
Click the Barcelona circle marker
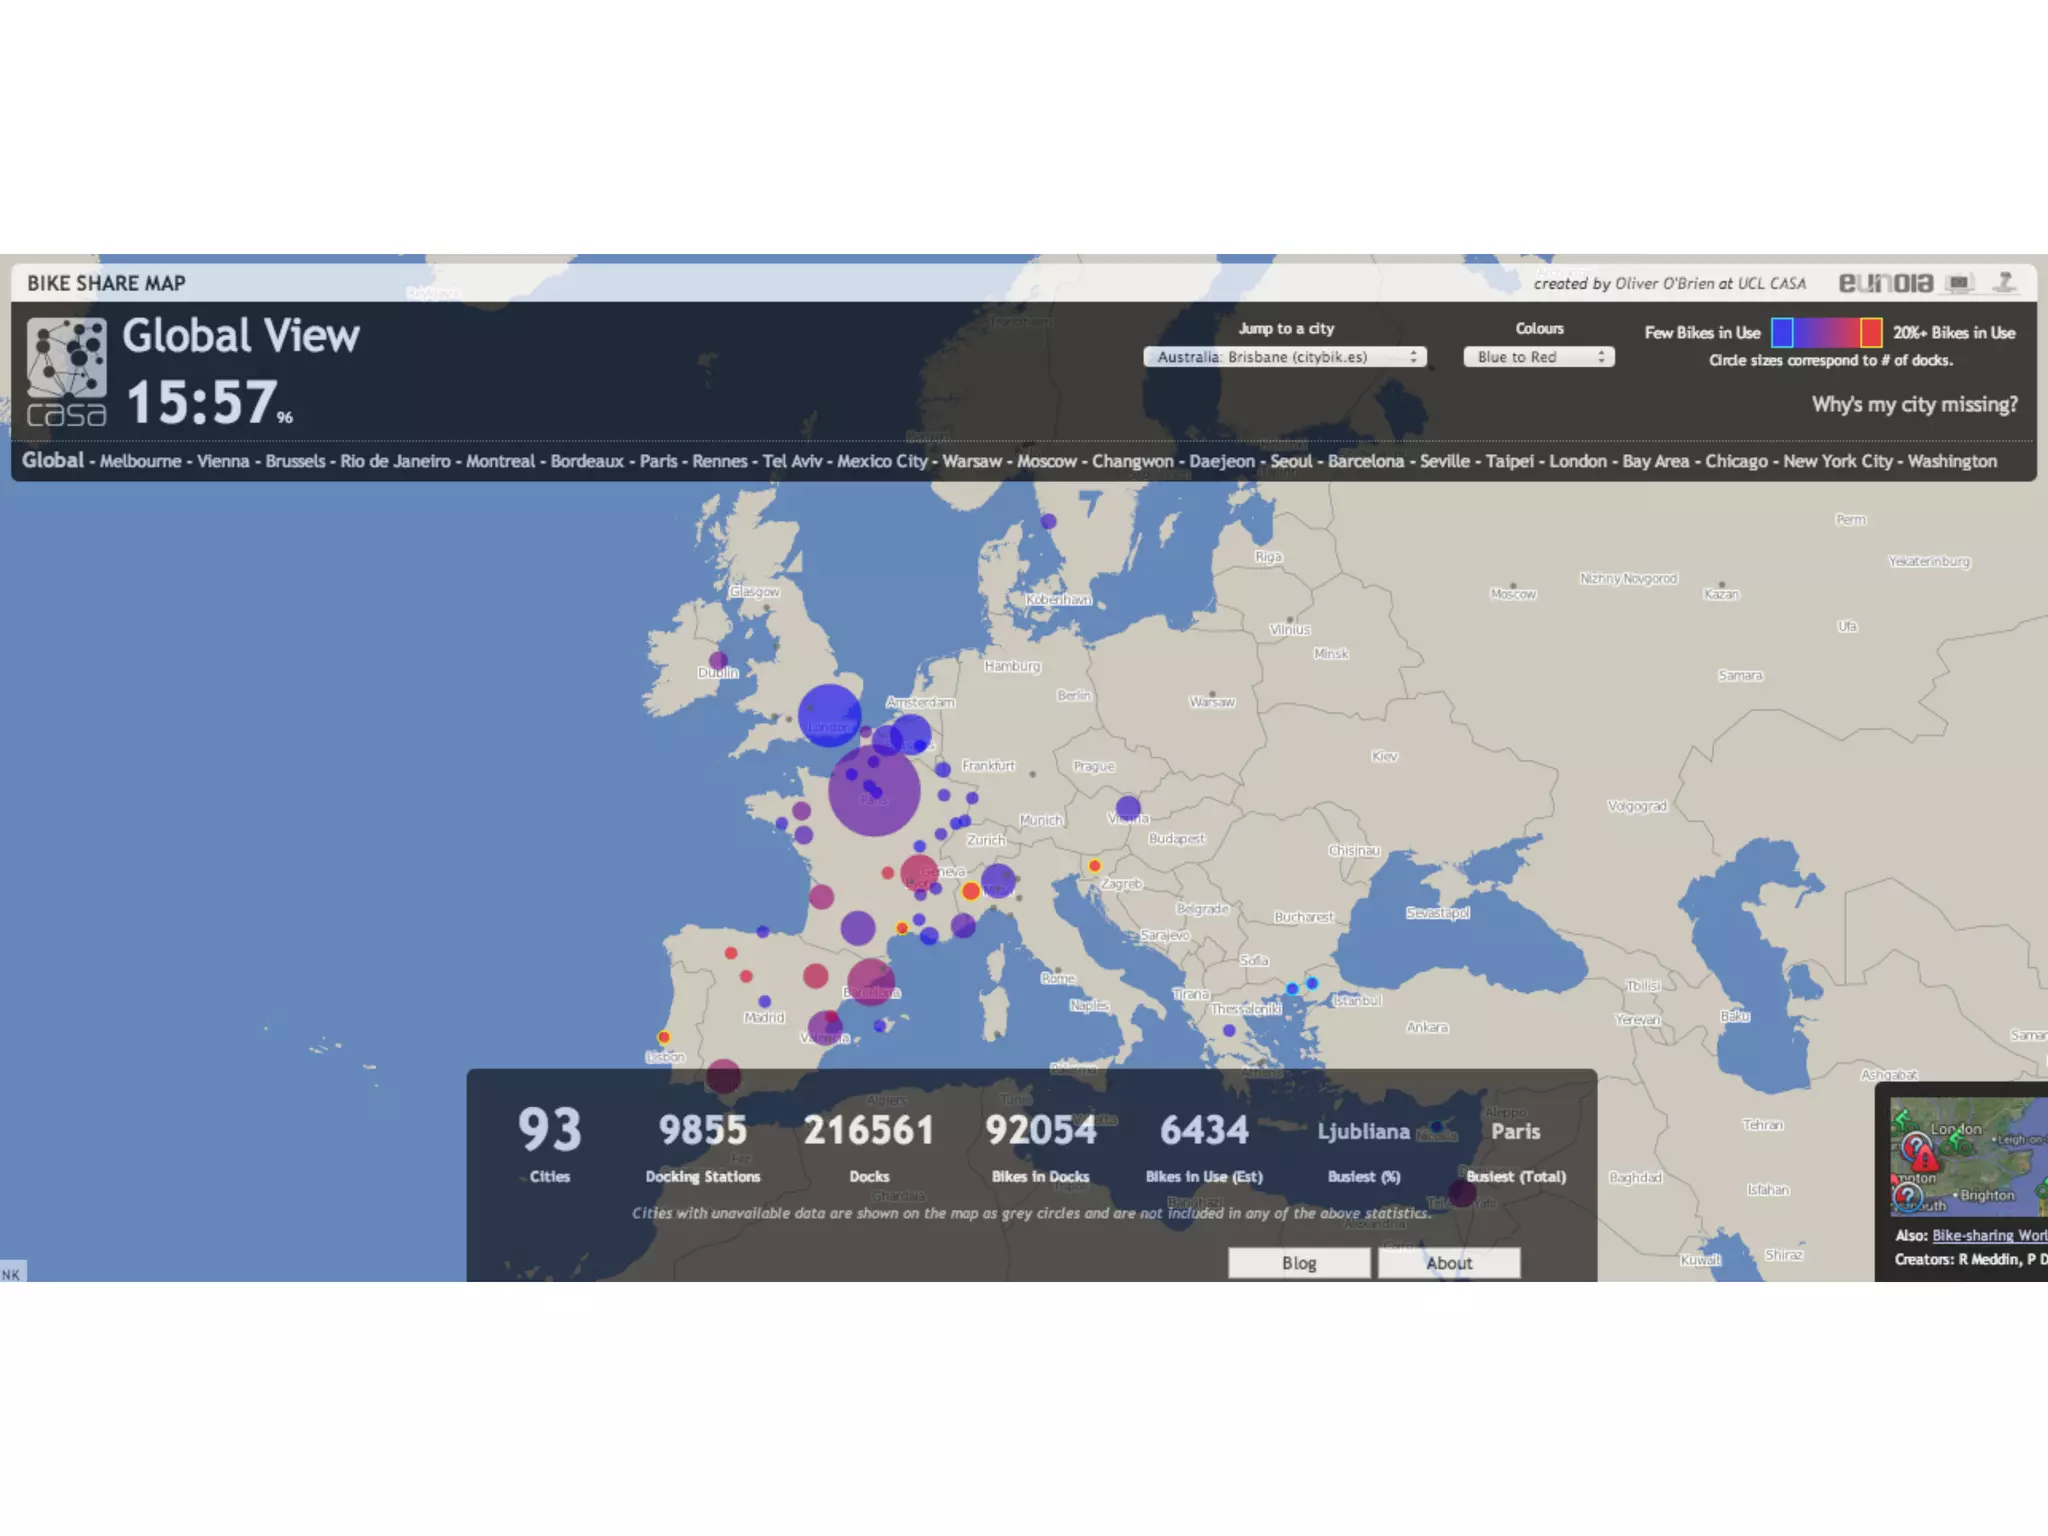tap(870, 982)
